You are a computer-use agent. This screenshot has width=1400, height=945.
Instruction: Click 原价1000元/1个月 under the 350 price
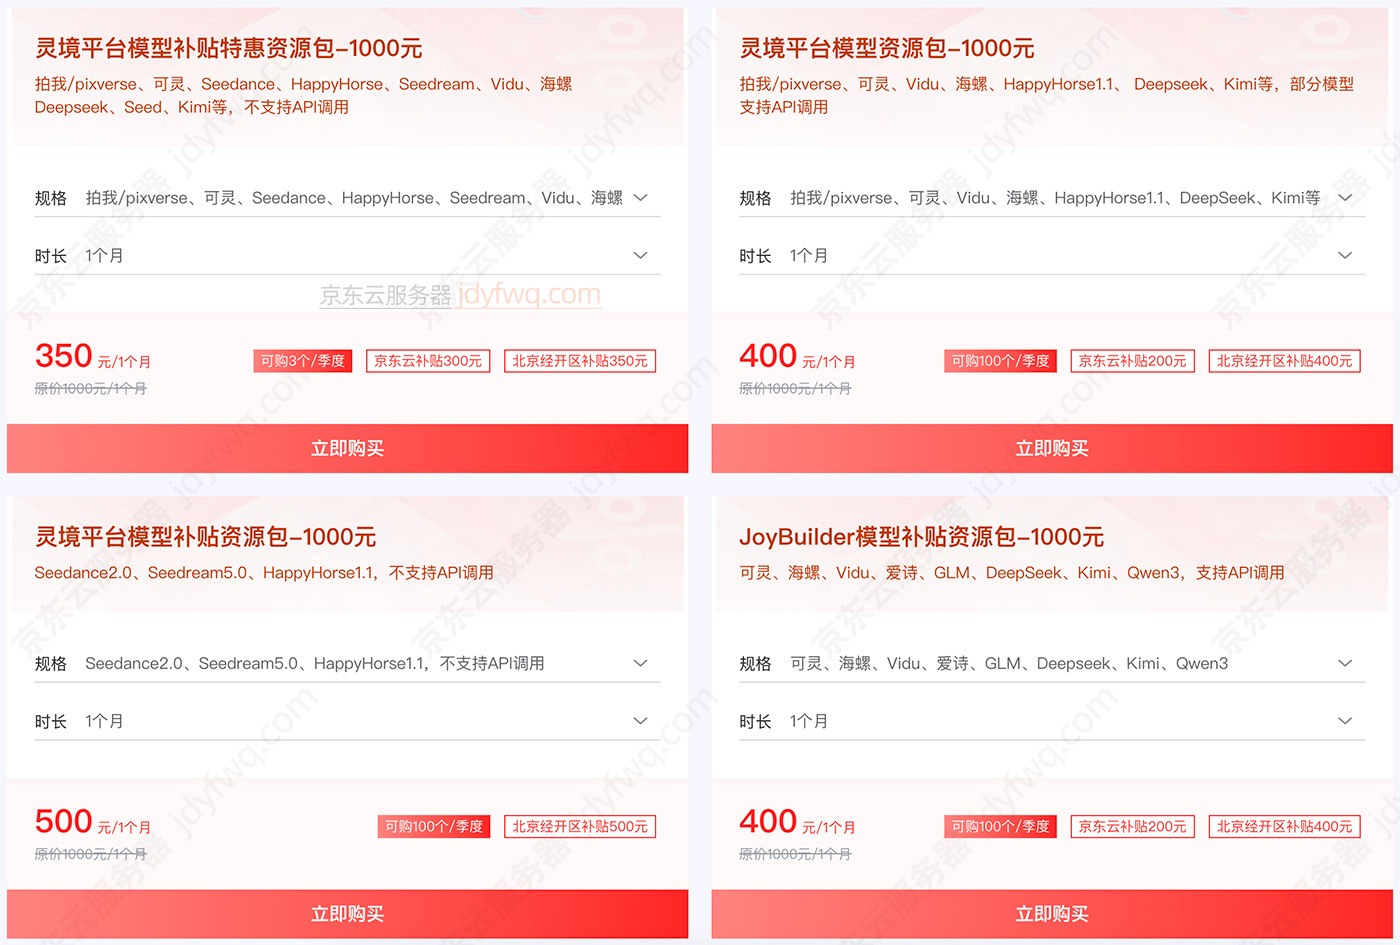91,388
